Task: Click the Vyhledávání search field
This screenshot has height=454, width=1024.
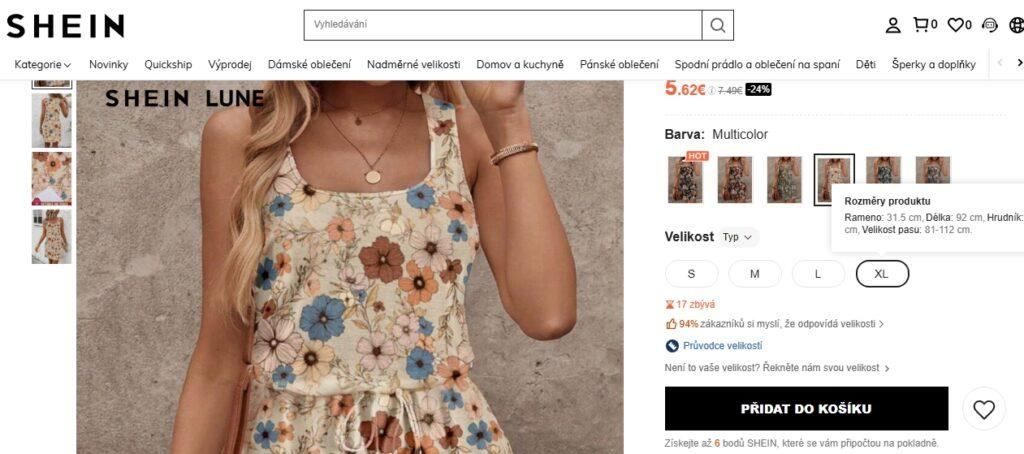Action: (502, 25)
